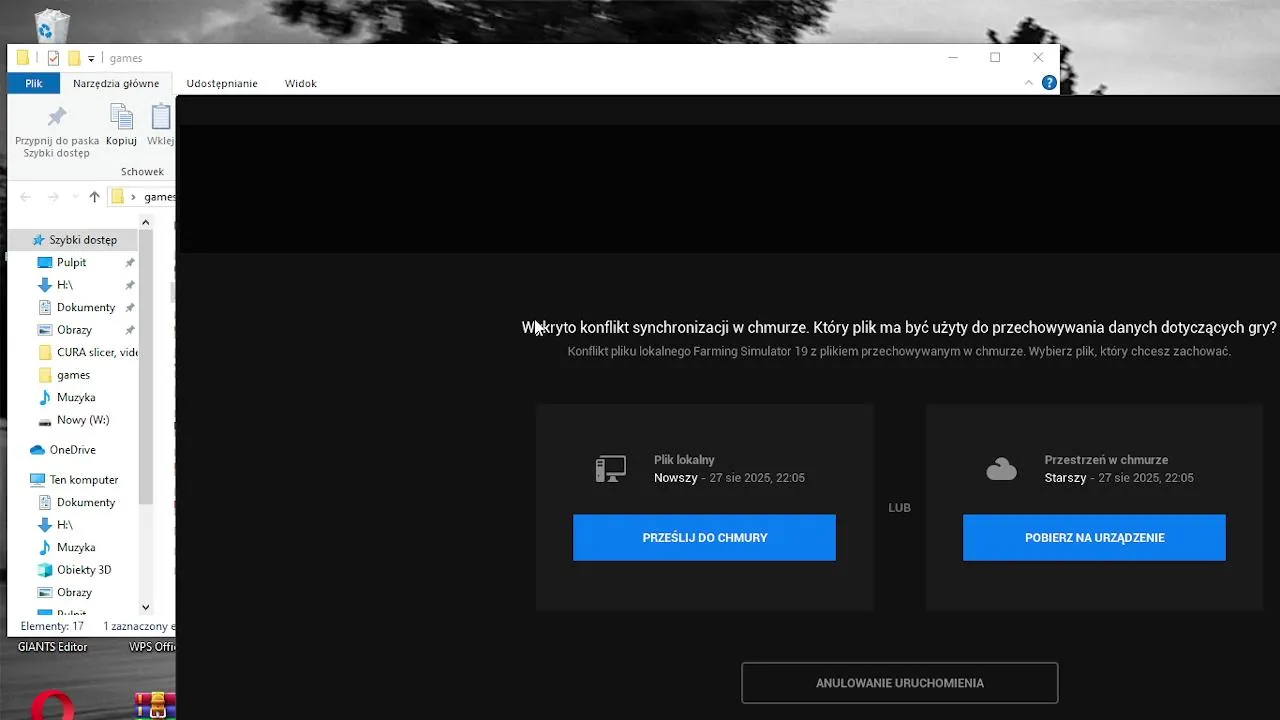Click the OneDrive cloud icon in the navigation pane
The image size is (1280, 720).
point(37,450)
